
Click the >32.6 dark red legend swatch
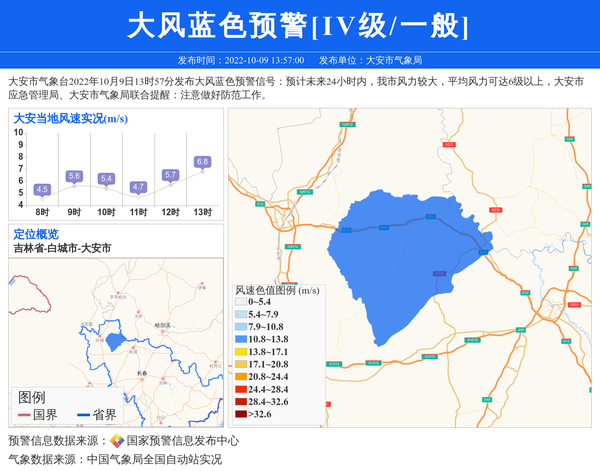coord(241,414)
